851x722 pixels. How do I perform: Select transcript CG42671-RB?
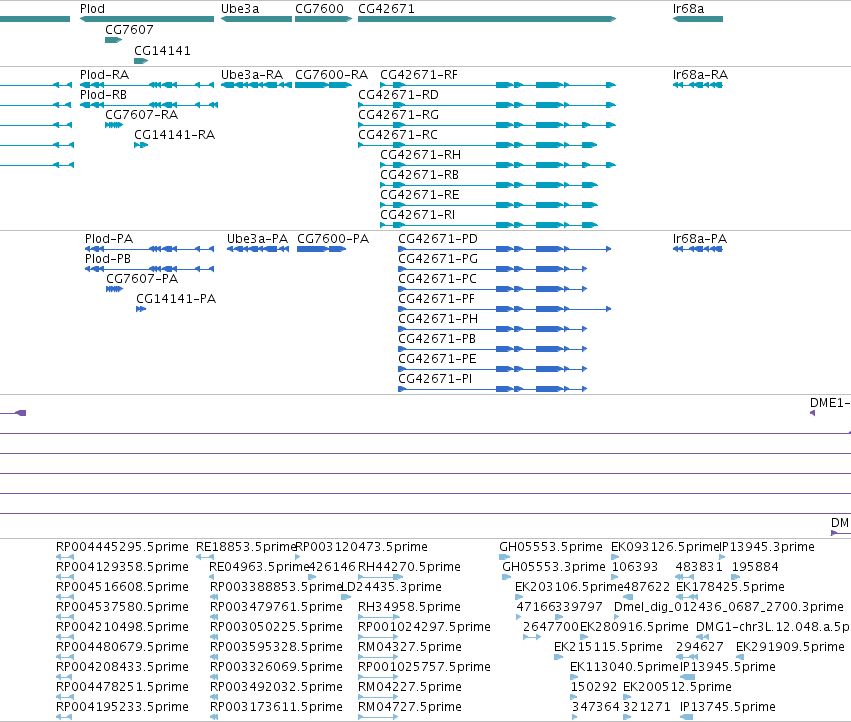click(419, 175)
